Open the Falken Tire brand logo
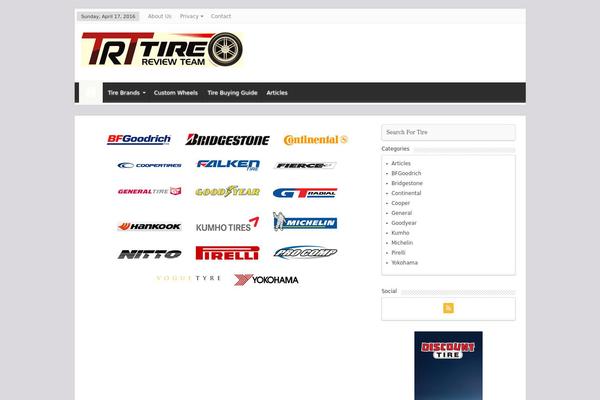600x400 pixels. [228, 165]
